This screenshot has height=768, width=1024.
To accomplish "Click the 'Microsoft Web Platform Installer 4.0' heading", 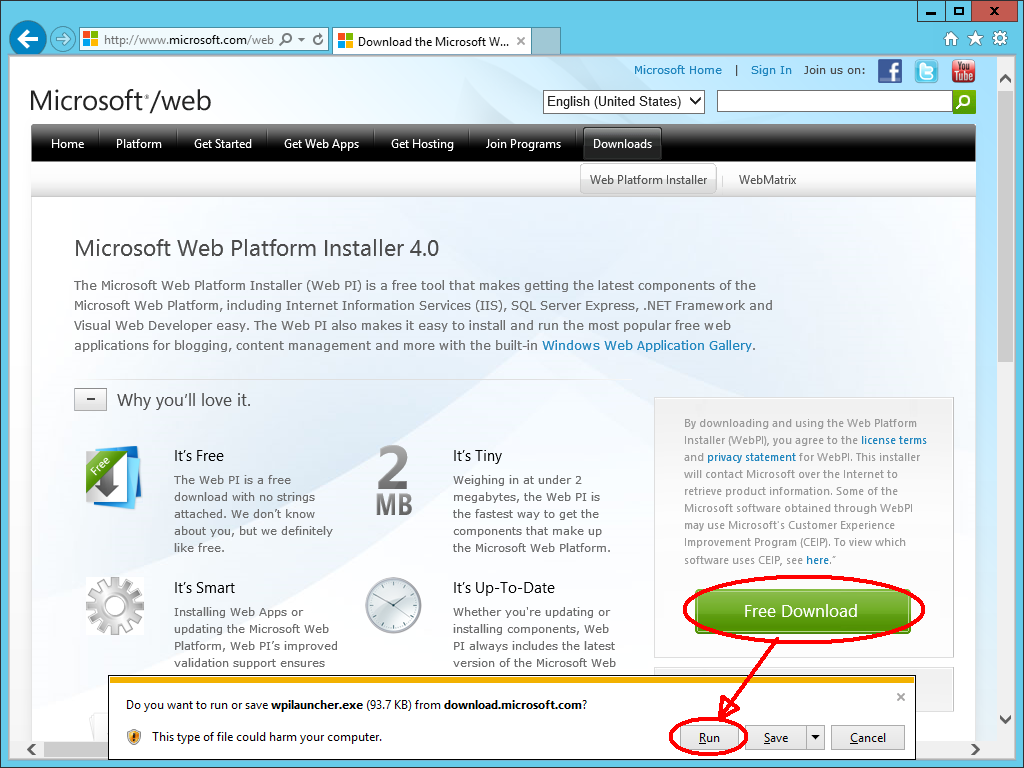I will pos(257,248).
